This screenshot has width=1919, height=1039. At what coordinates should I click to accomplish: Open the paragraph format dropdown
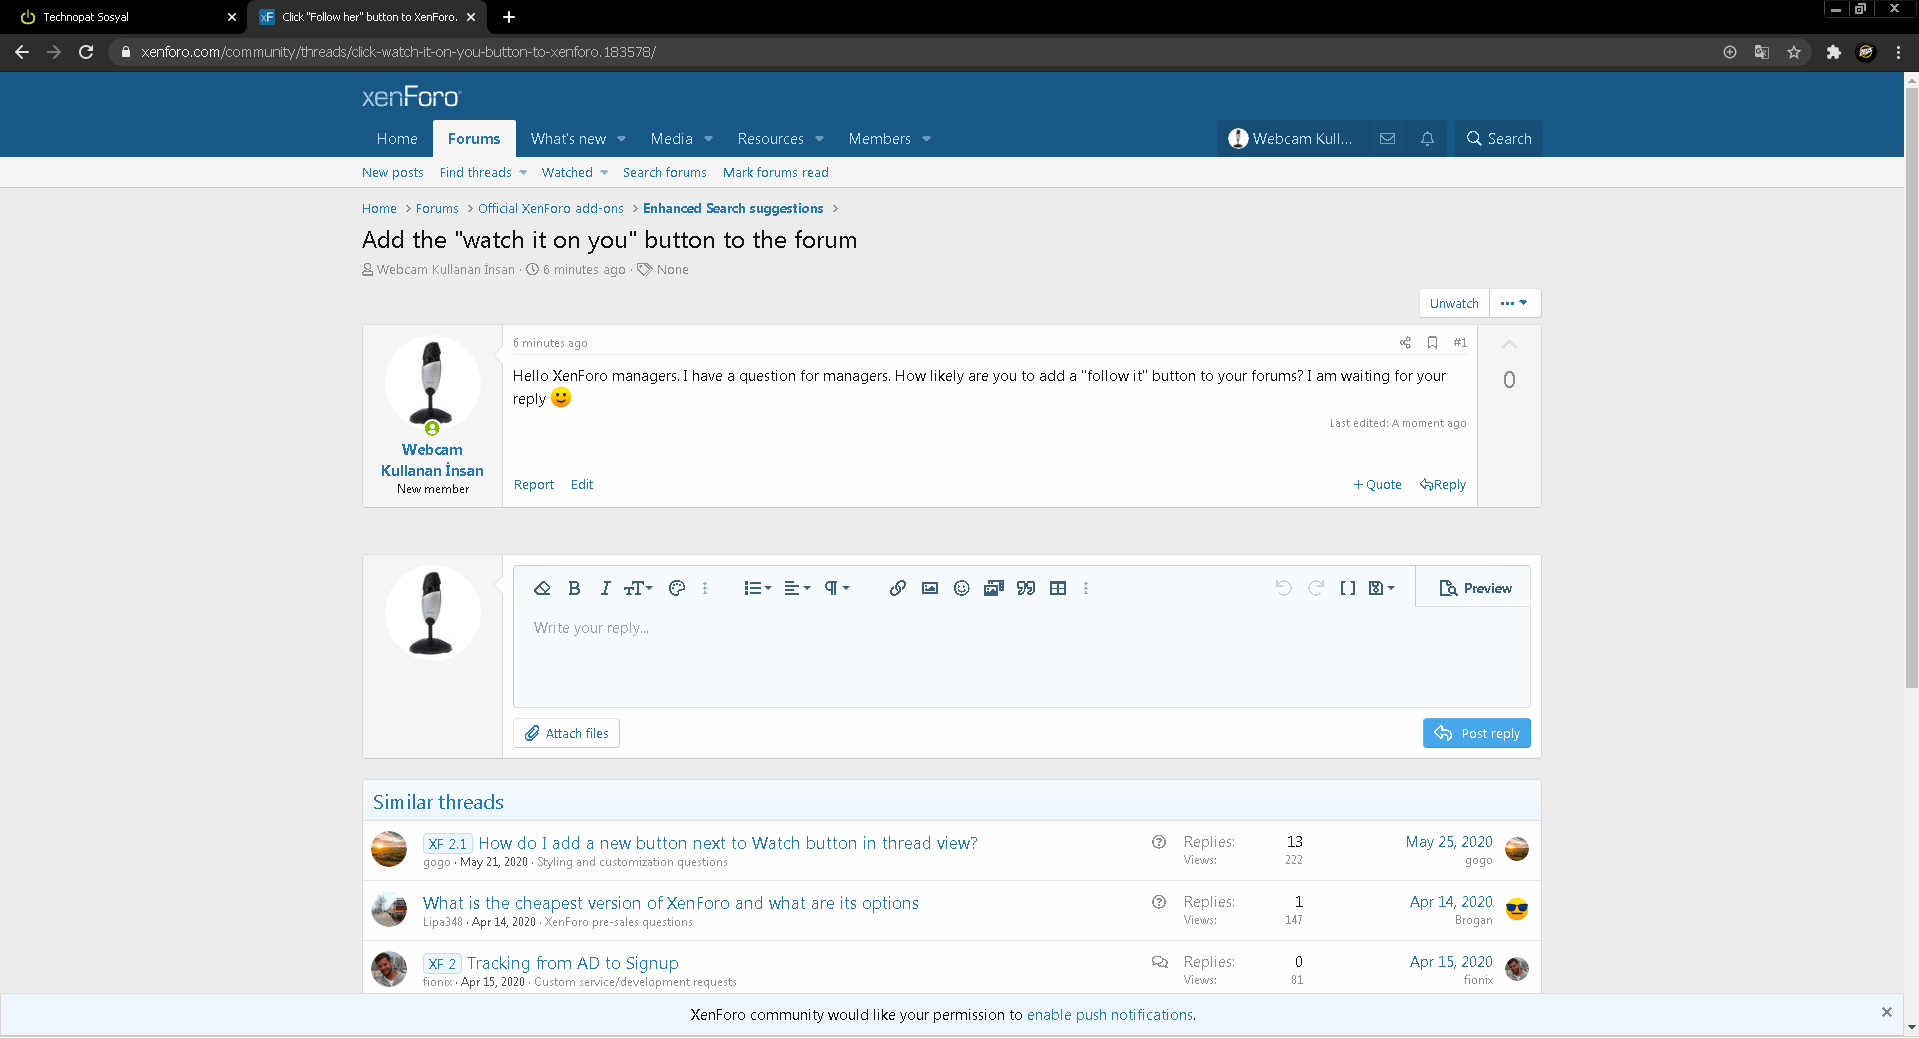tap(837, 588)
